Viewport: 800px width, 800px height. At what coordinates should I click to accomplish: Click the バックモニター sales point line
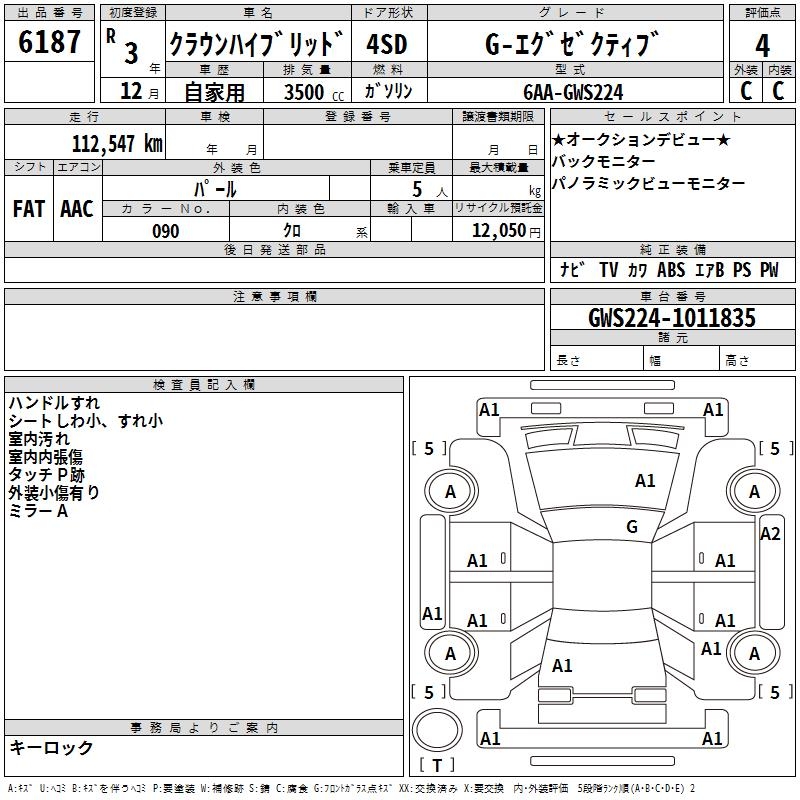[603, 161]
